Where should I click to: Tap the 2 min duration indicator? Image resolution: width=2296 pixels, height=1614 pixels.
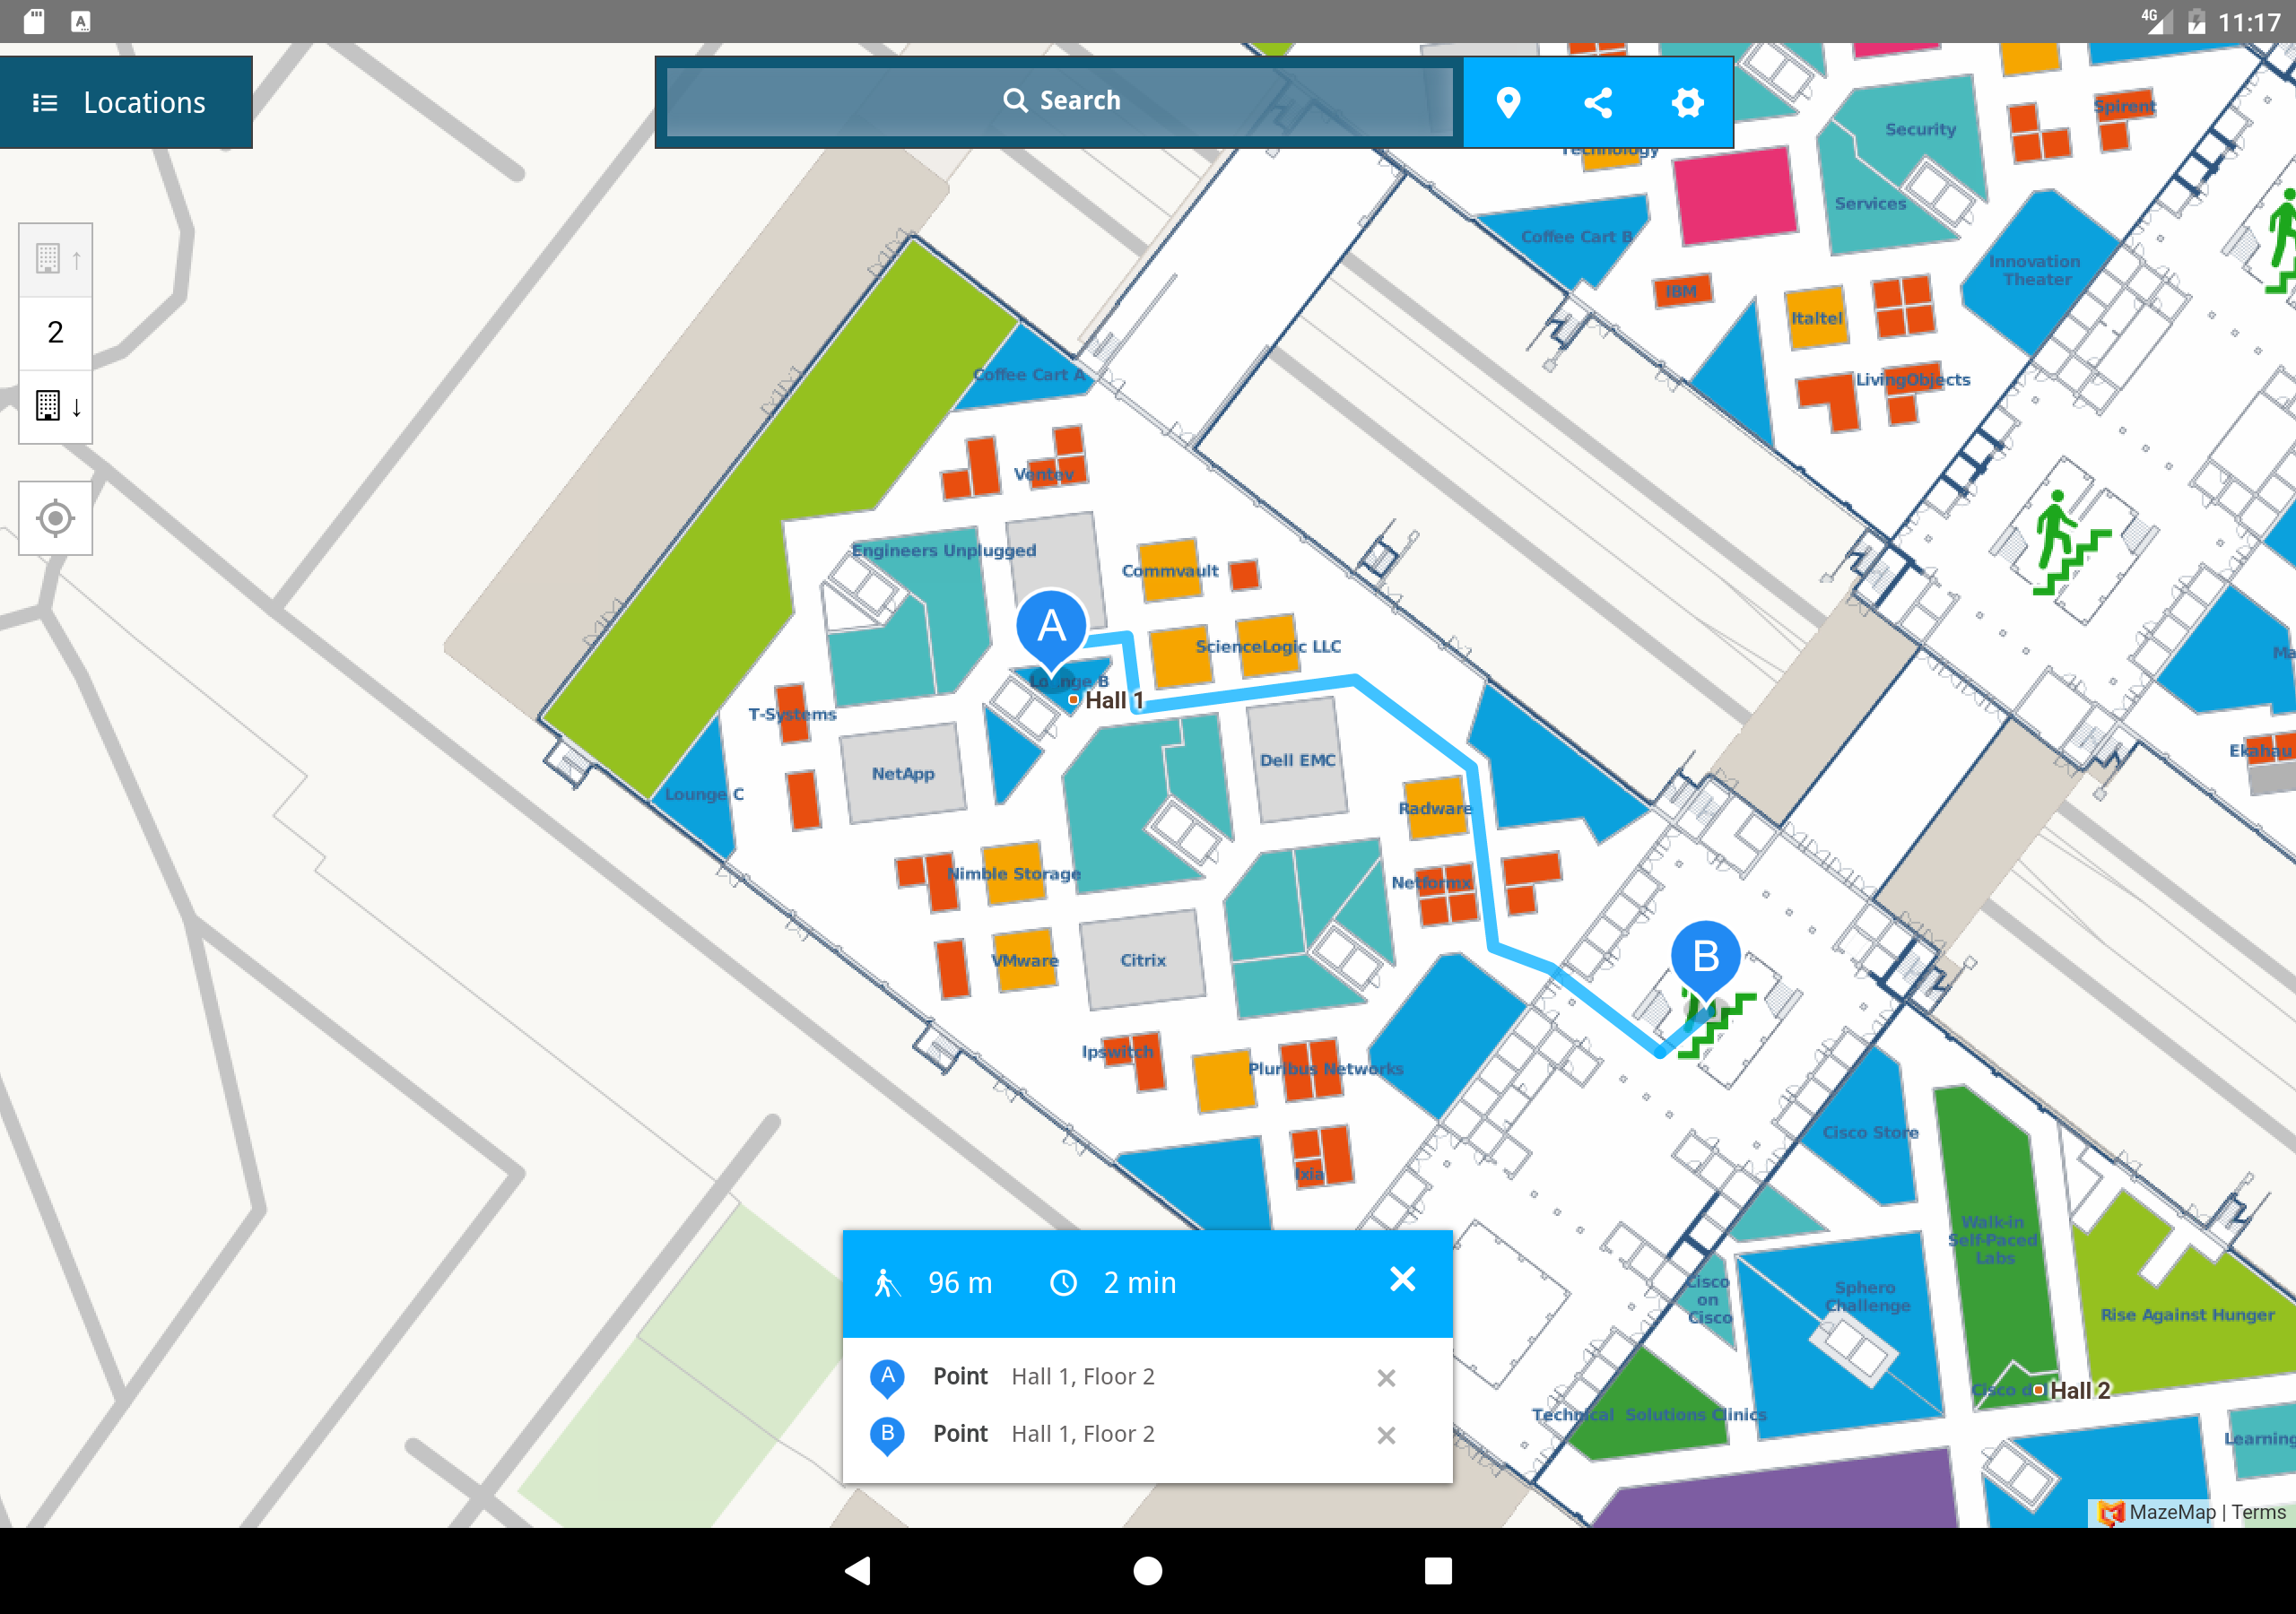[1113, 1283]
